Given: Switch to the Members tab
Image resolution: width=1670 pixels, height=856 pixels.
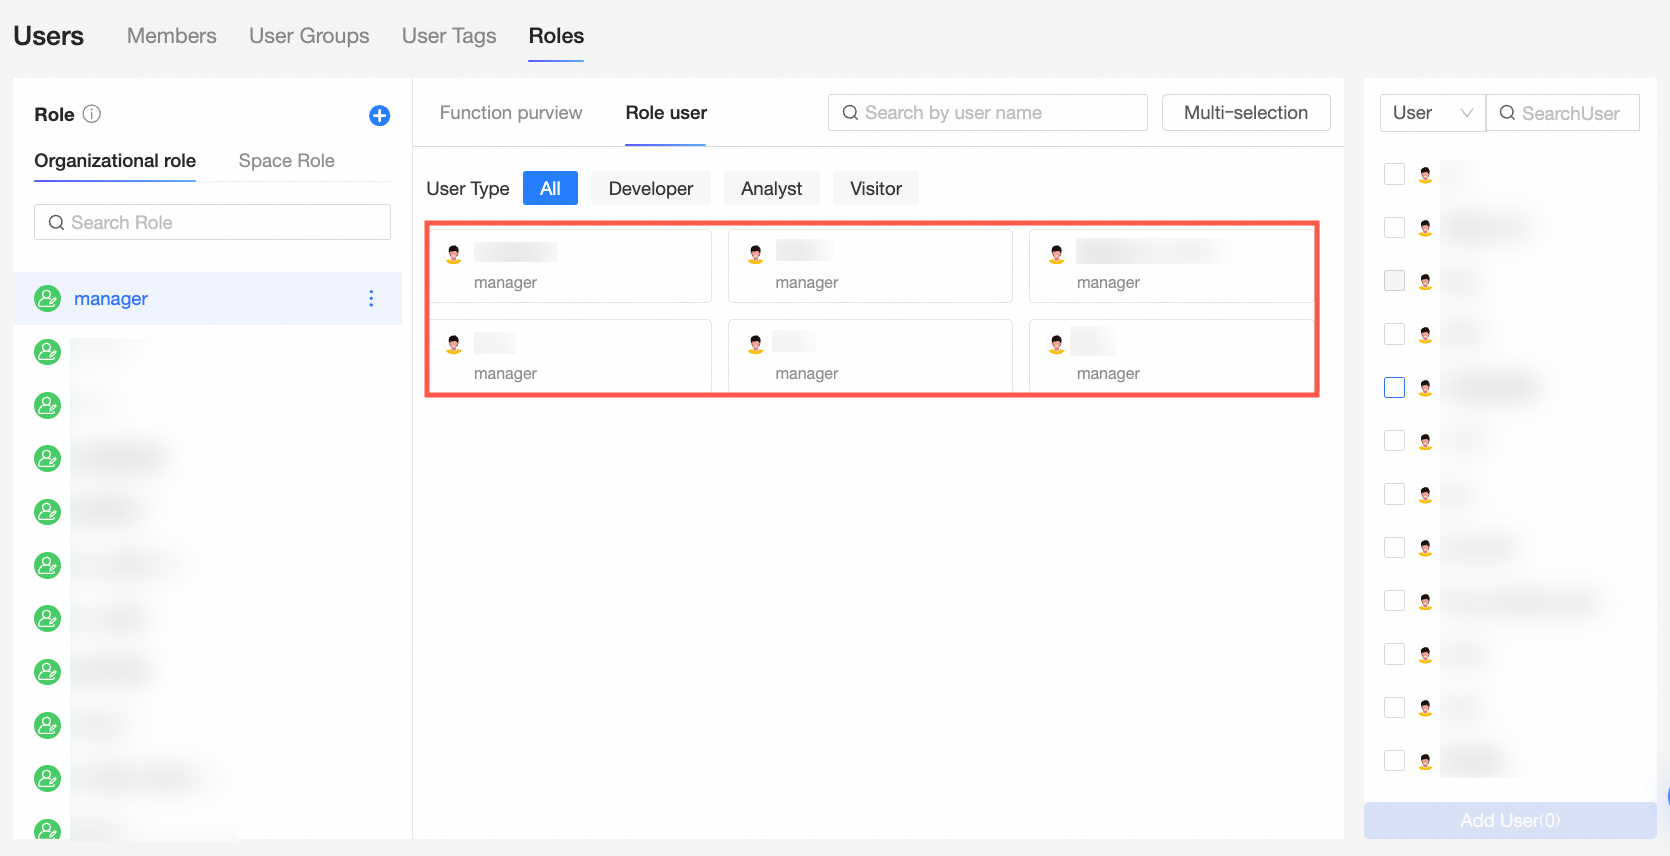Looking at the screenshot, I should click(172, 36).
